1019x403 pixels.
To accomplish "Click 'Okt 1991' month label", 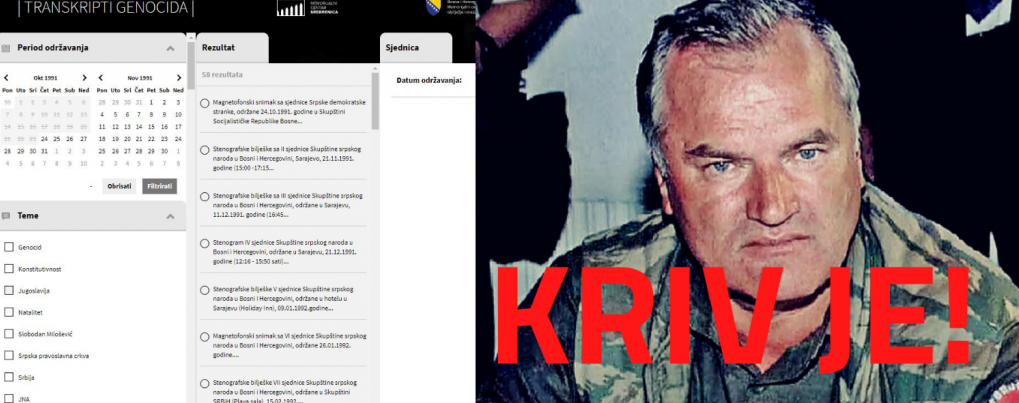I will point(45,78).
